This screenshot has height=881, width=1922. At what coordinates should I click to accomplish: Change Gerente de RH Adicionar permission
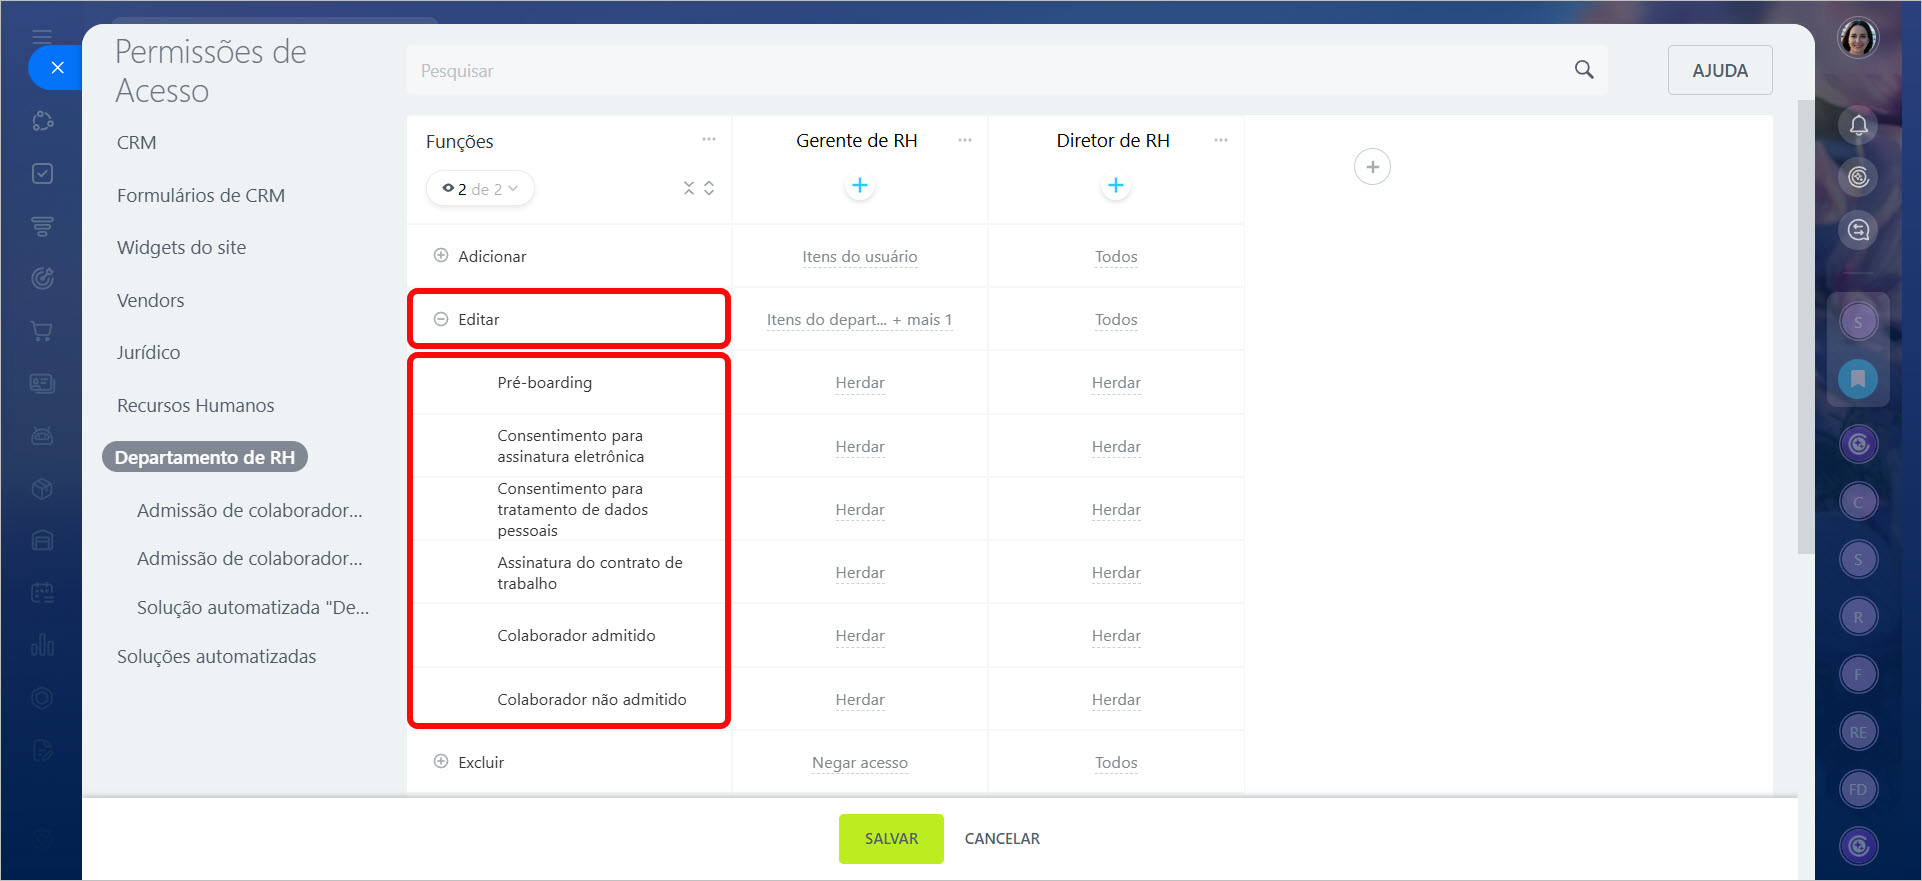click(860, 257)
